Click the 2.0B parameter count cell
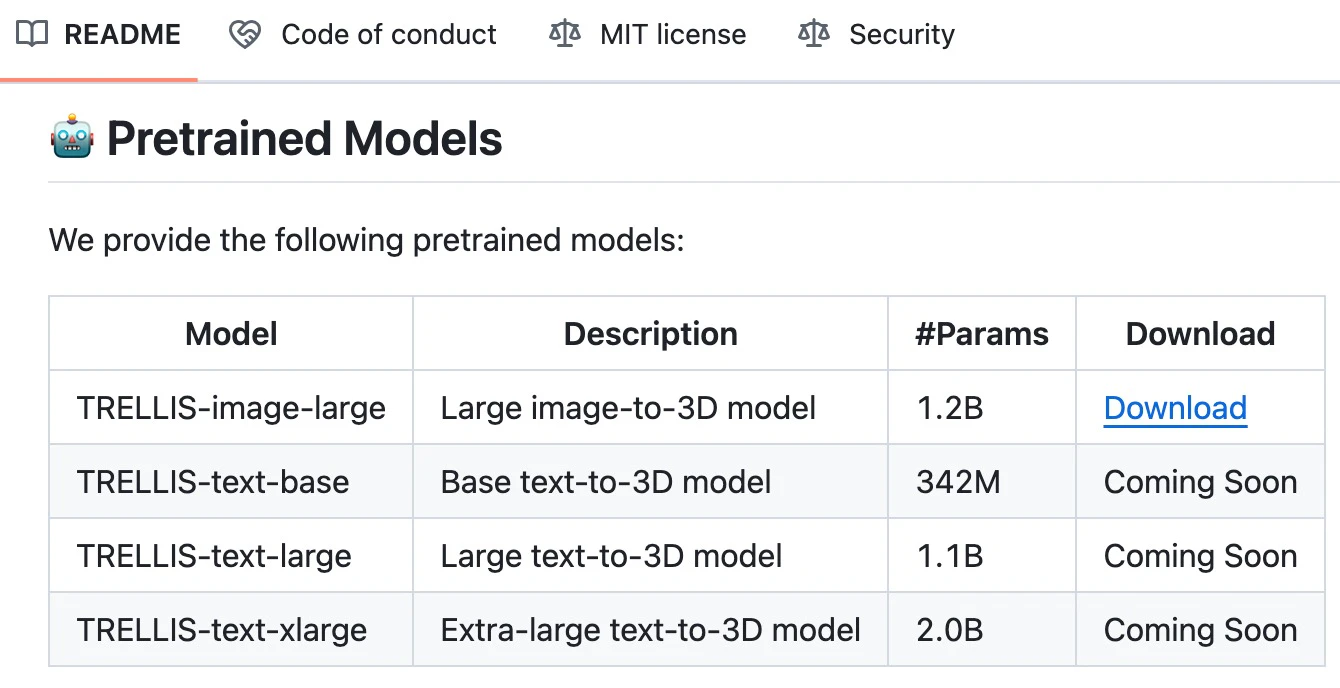 [x=982, y=630]
